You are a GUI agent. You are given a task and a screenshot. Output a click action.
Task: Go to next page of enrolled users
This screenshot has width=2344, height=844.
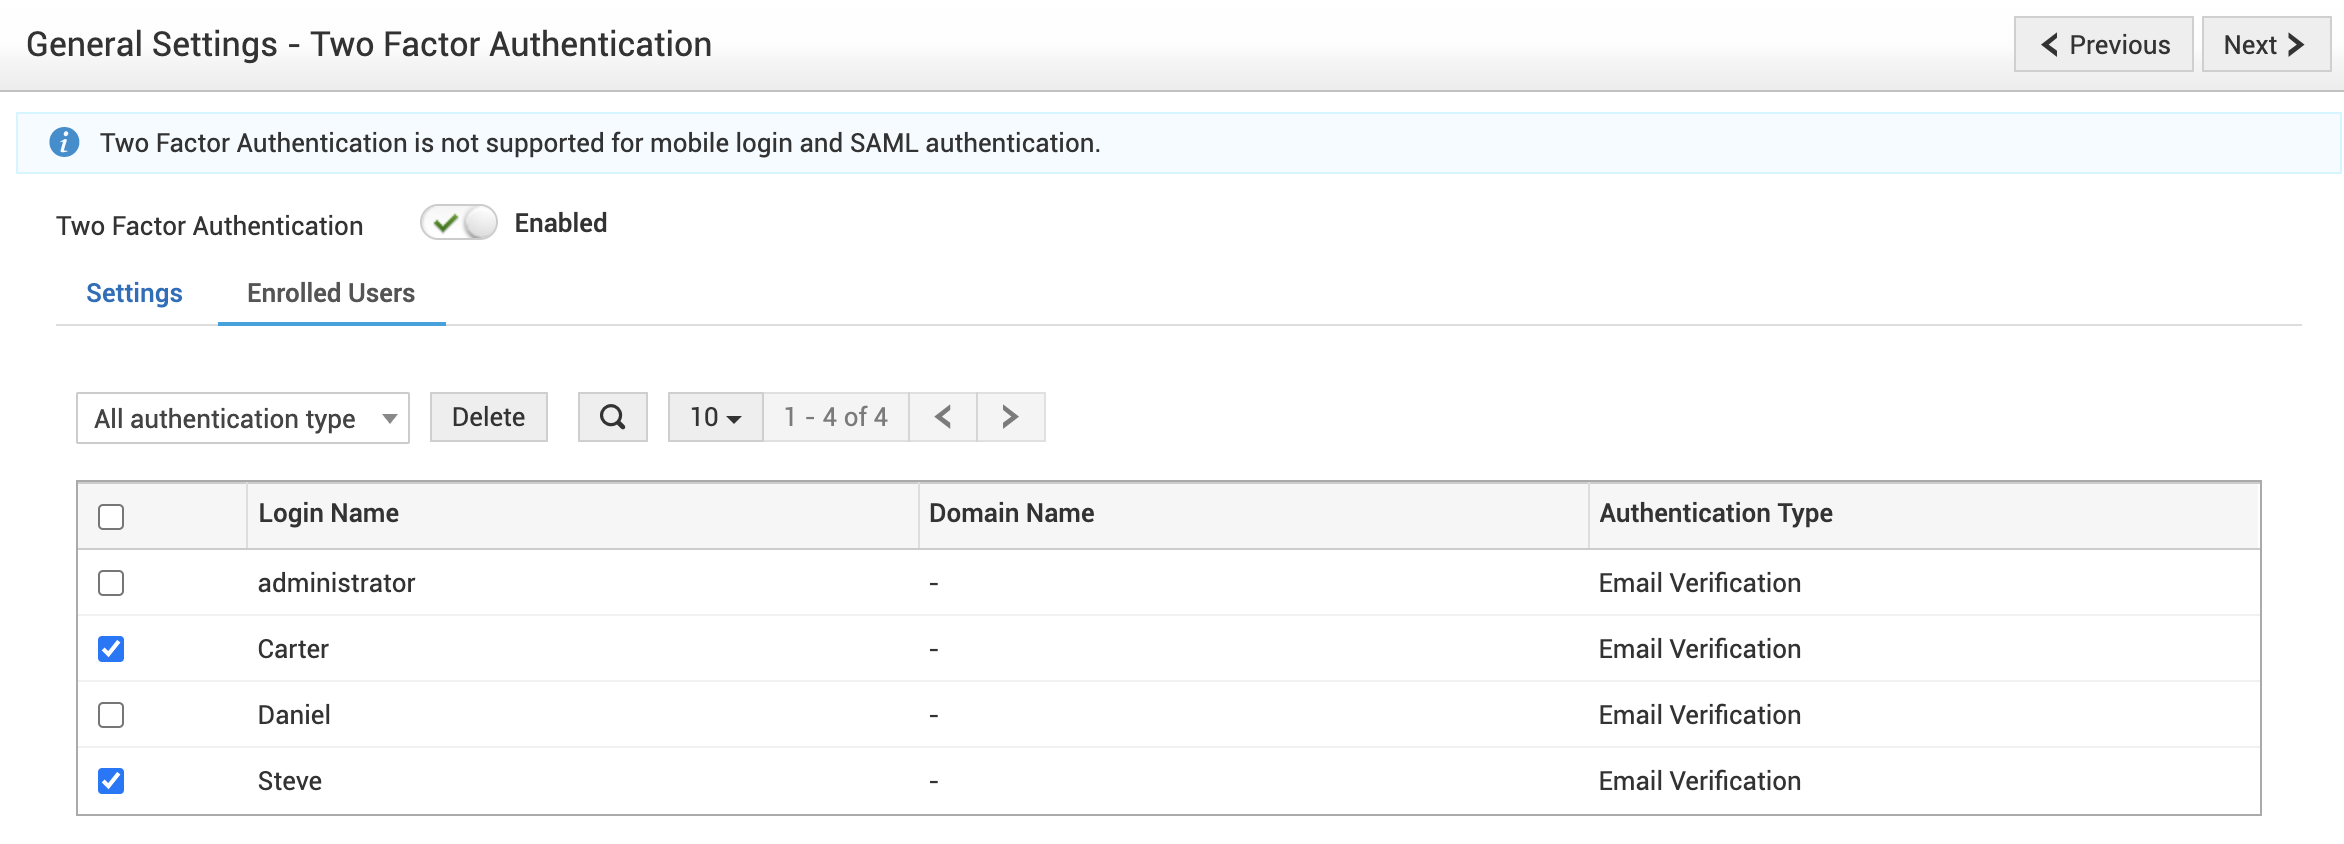click(1010, 417)
